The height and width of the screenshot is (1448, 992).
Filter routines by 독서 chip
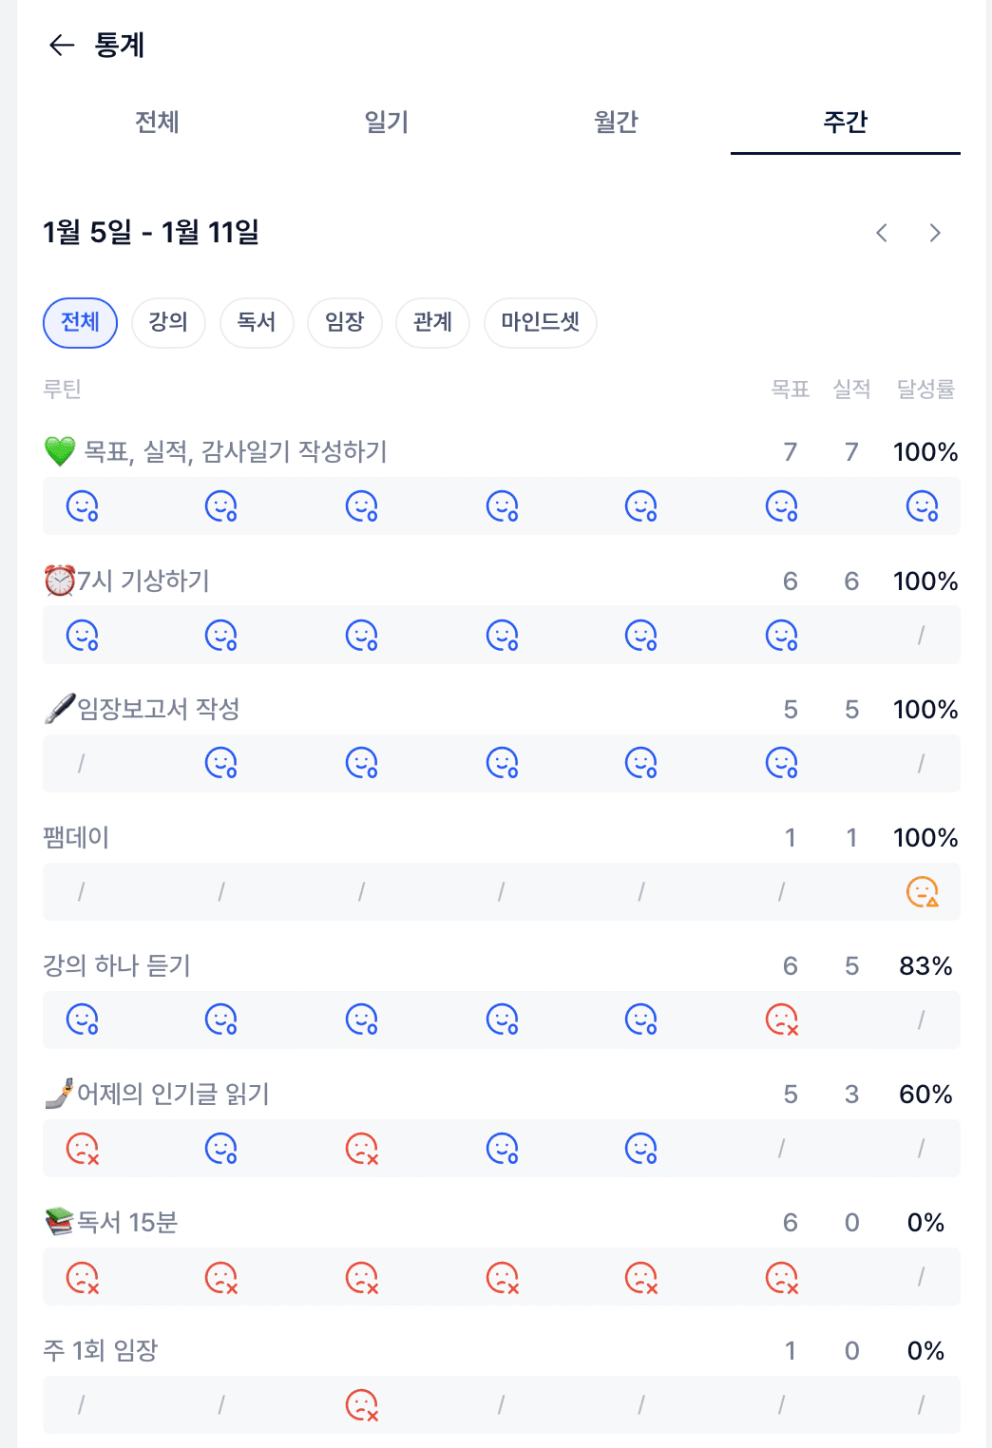click(x=256, y=322)
